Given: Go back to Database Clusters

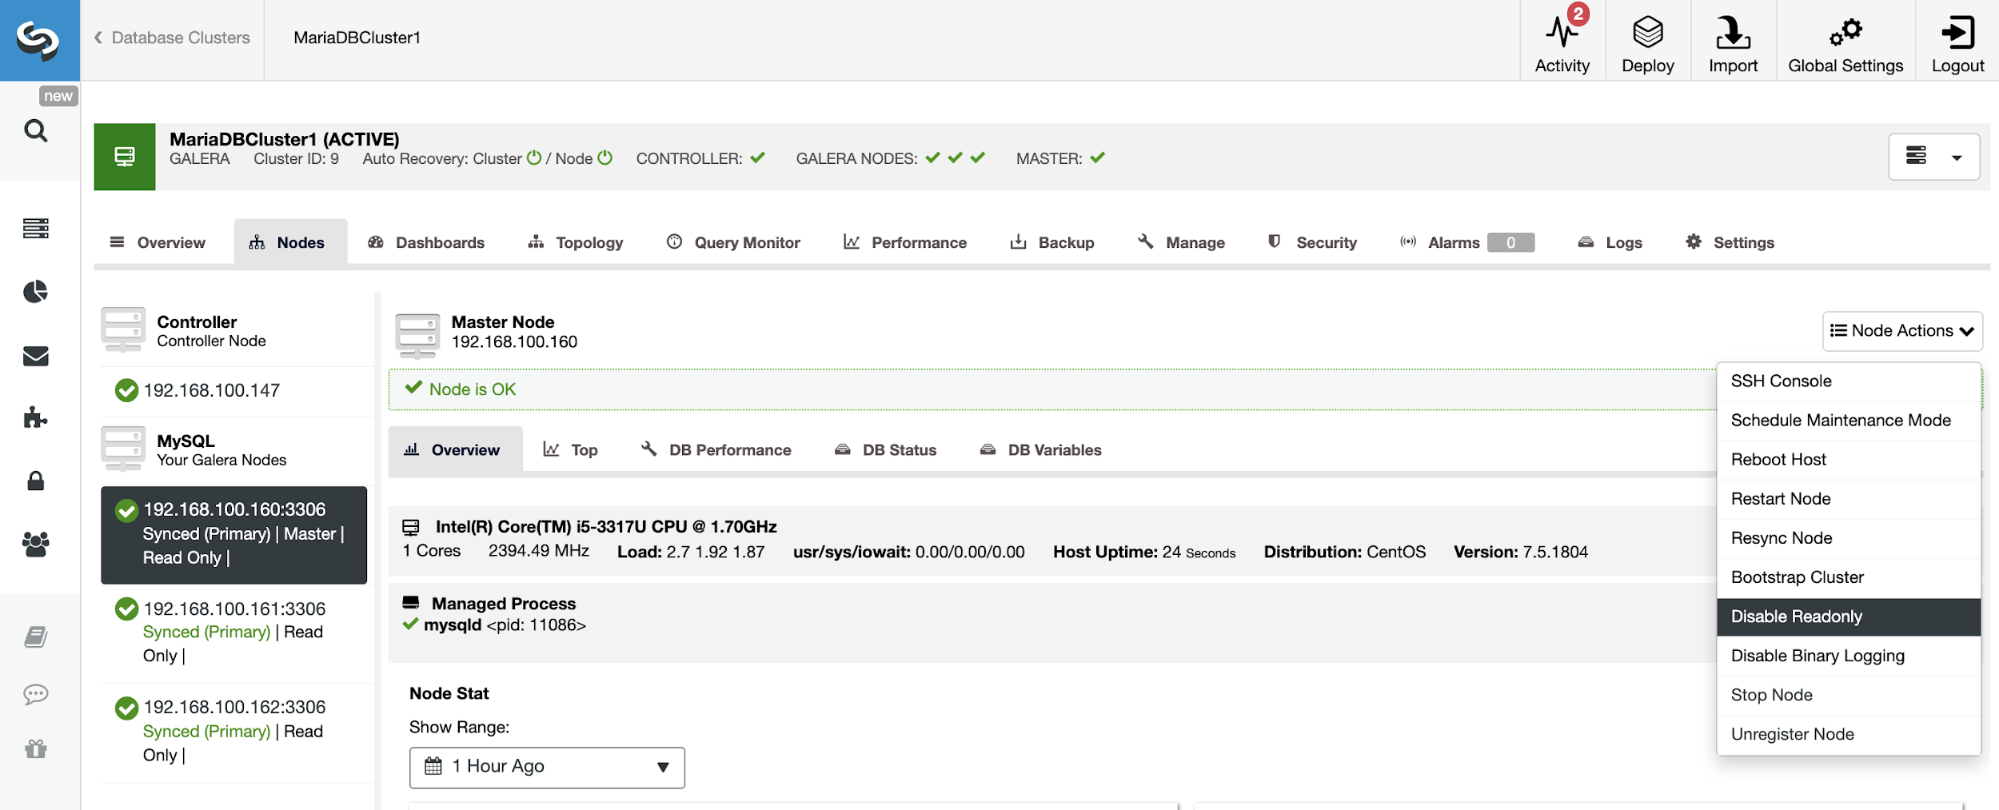Looking at the screenshot, I should pyautogui.click(x=172, y=38).
